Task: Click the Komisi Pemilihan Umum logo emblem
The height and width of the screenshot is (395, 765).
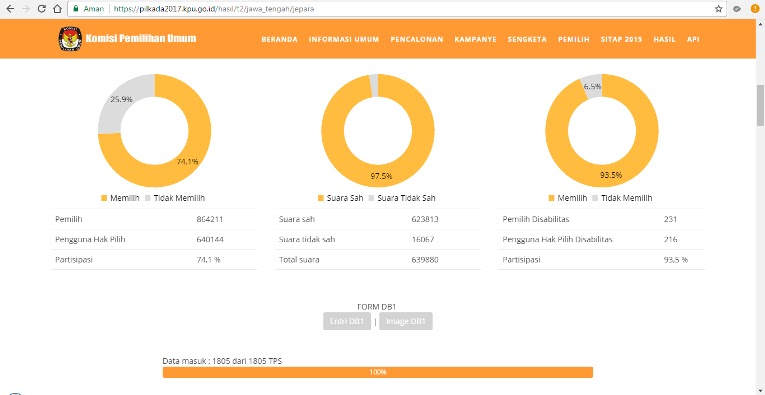Action: (70, 39)
